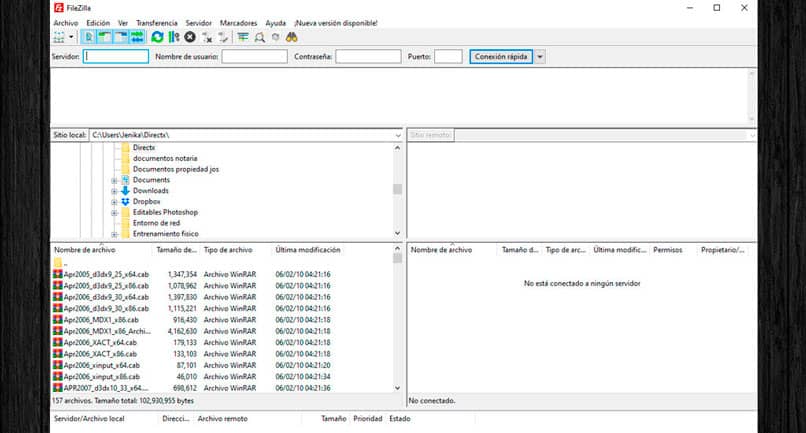806x433 pixels.
Task: Select file Apr2006_xinput_x64.cab
Action: pos(101,365)
